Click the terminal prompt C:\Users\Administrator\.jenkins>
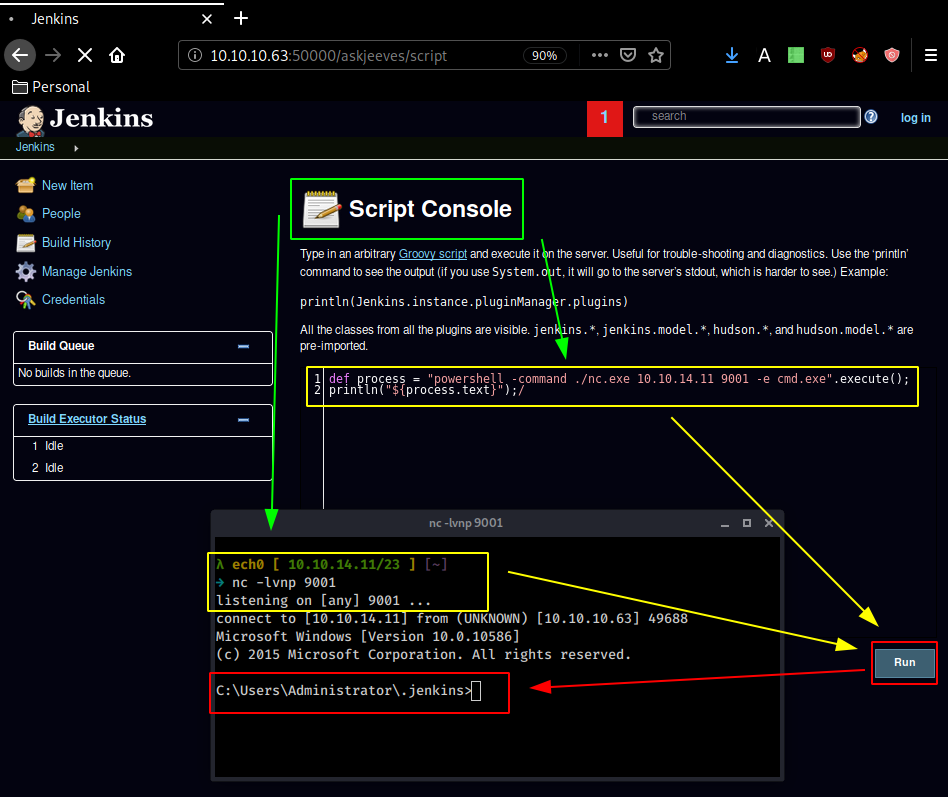The width and height of the screenshot is (948, 797). pyautogui.click(x=343, y=691)
